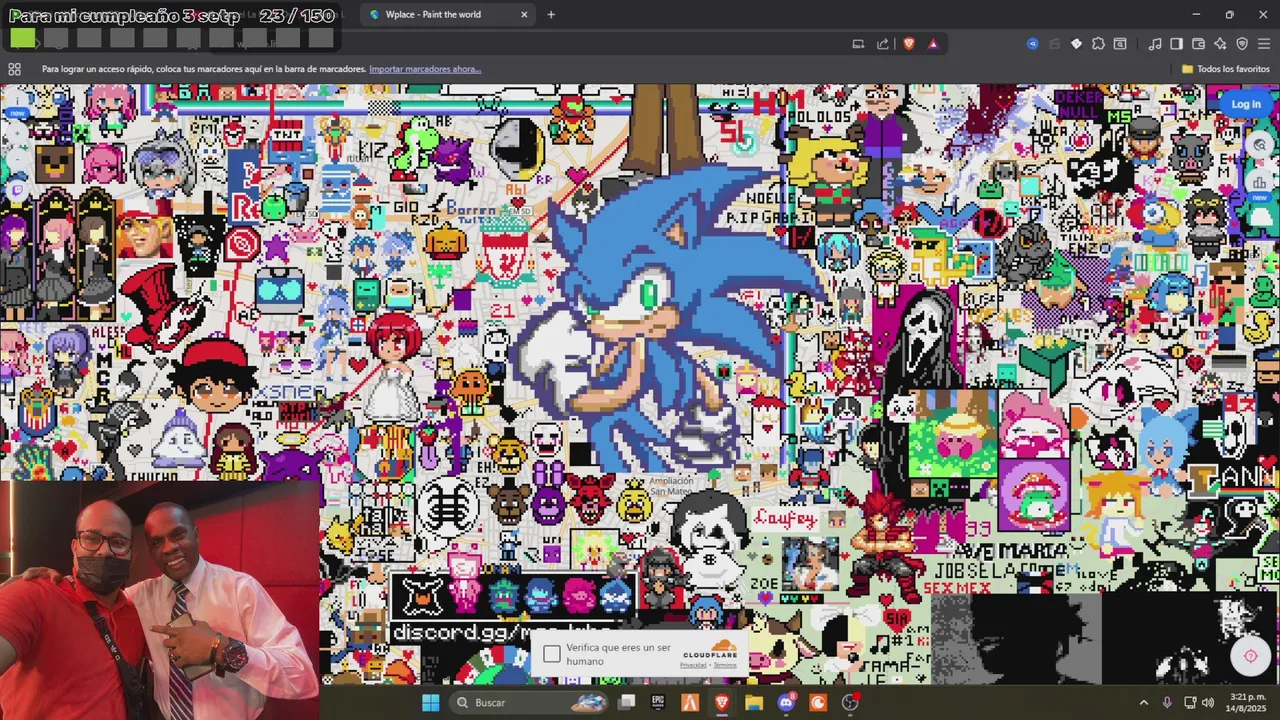Open Task View on the taskbar

626,702
